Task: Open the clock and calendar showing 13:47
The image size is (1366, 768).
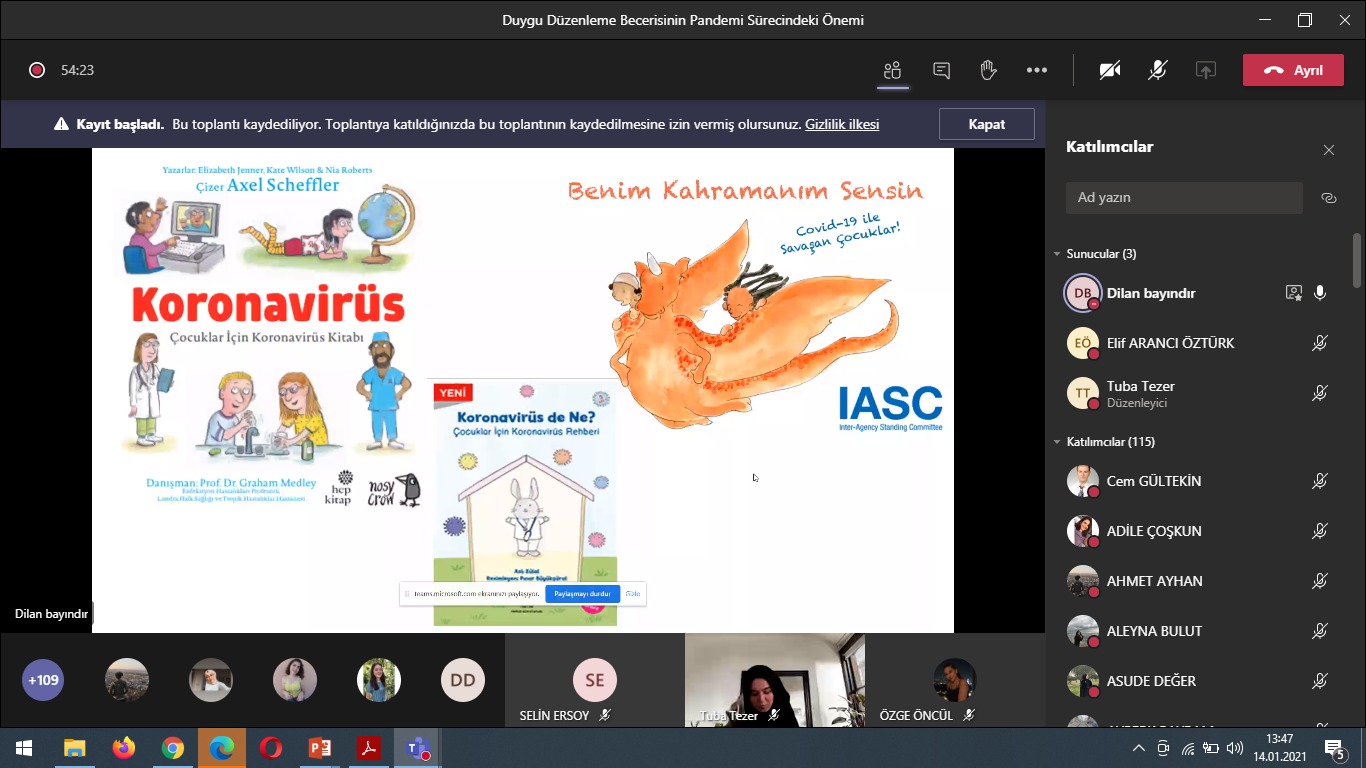Action: click(1280, 748)
